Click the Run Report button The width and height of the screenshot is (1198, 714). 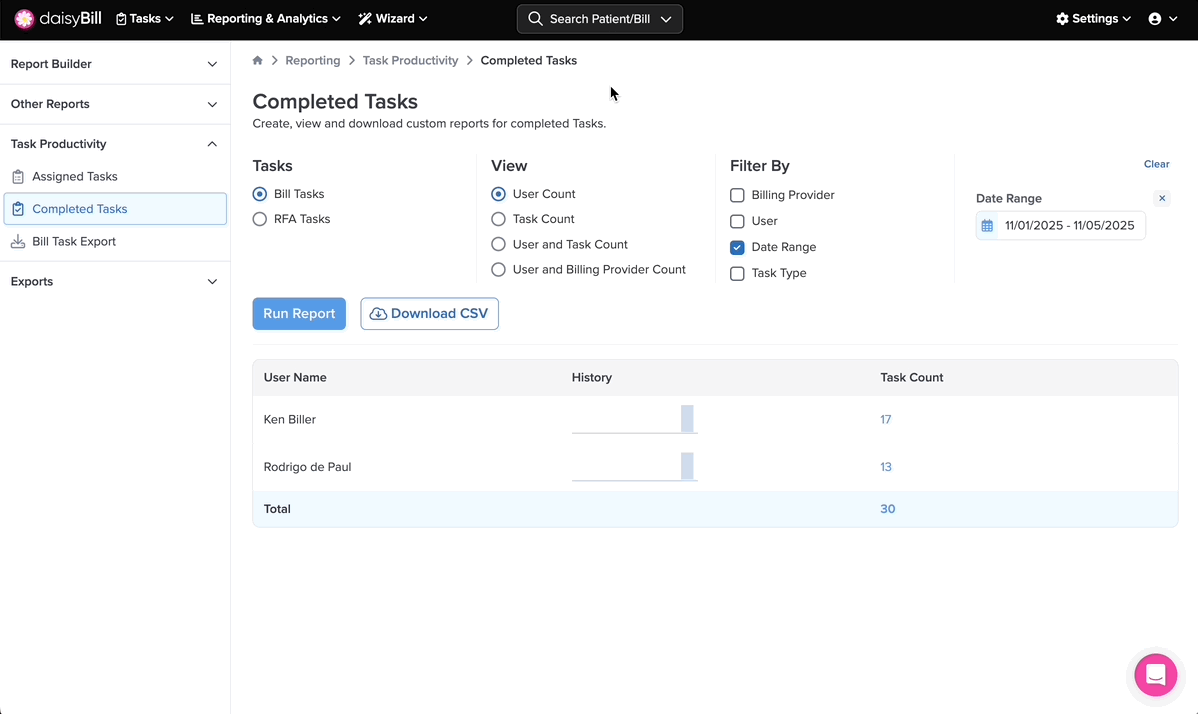[x=299, y=314]
